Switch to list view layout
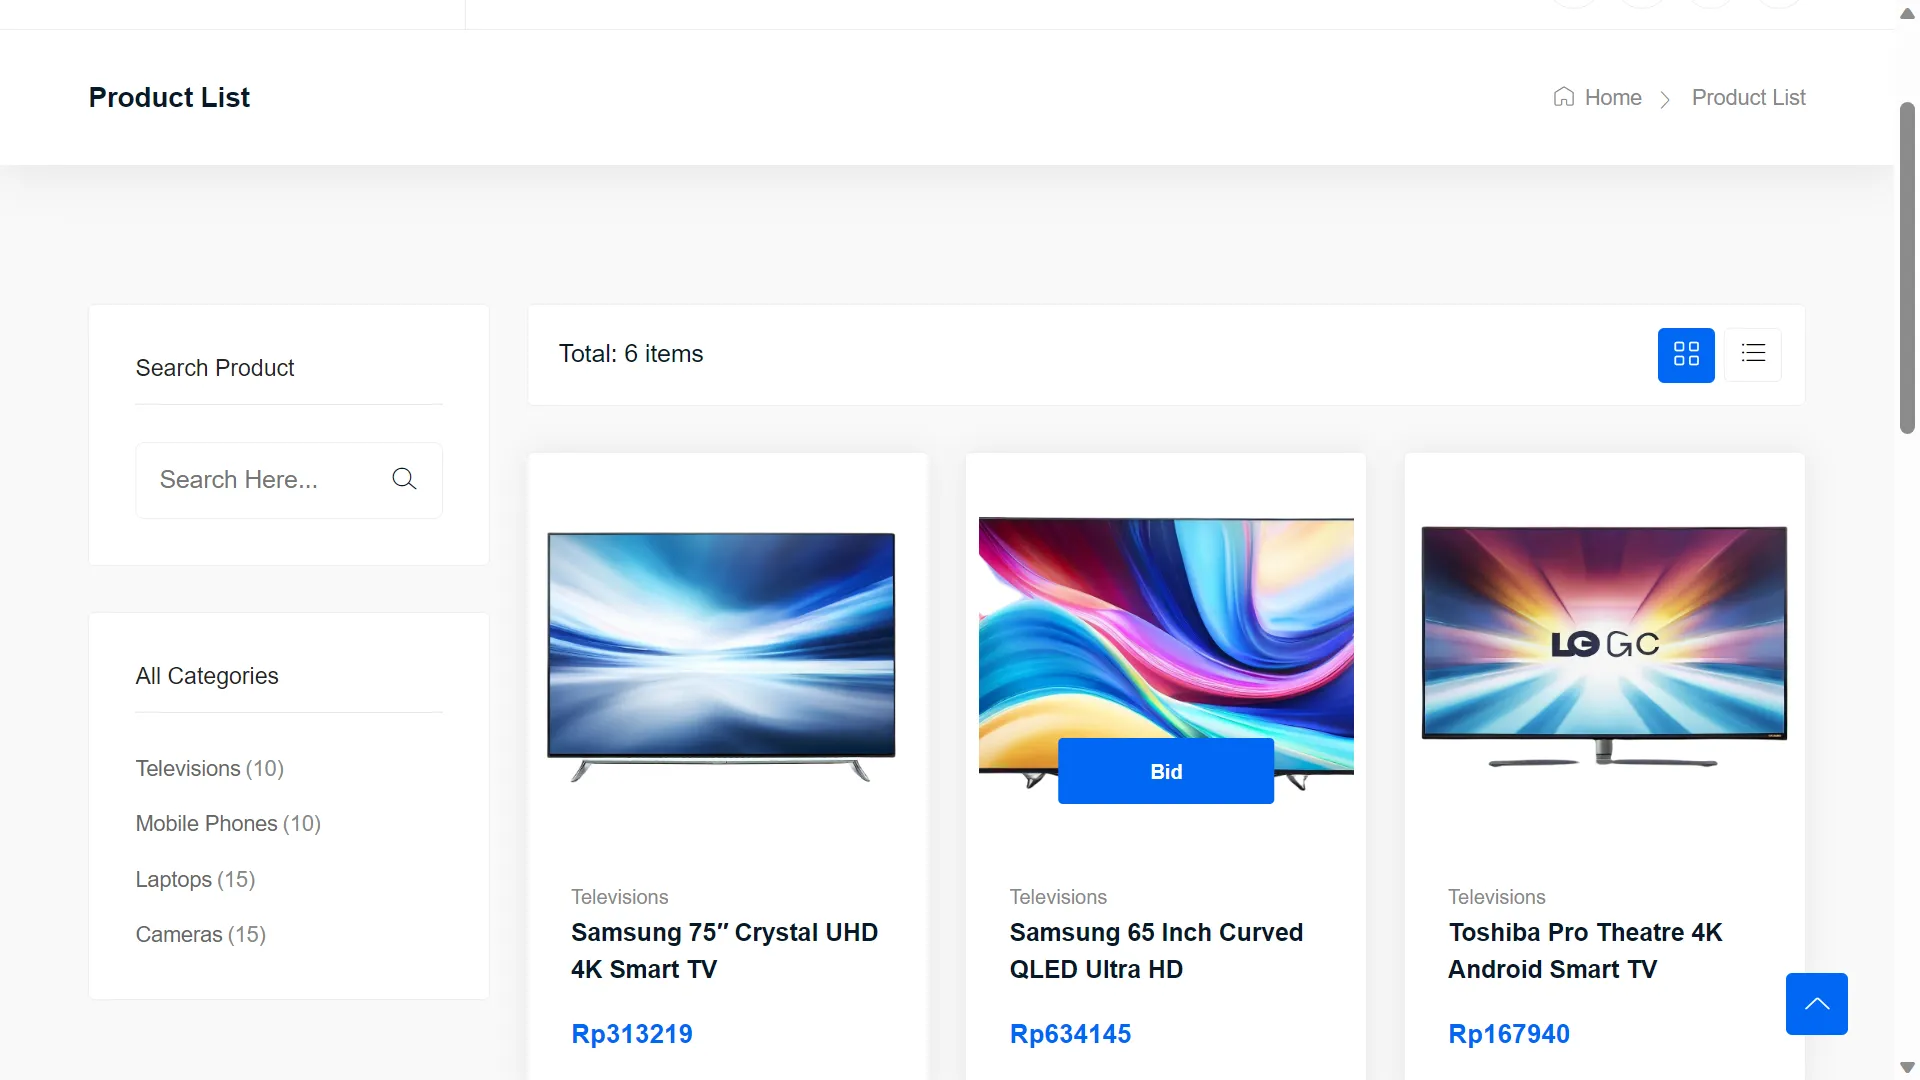 [1753, 354]
